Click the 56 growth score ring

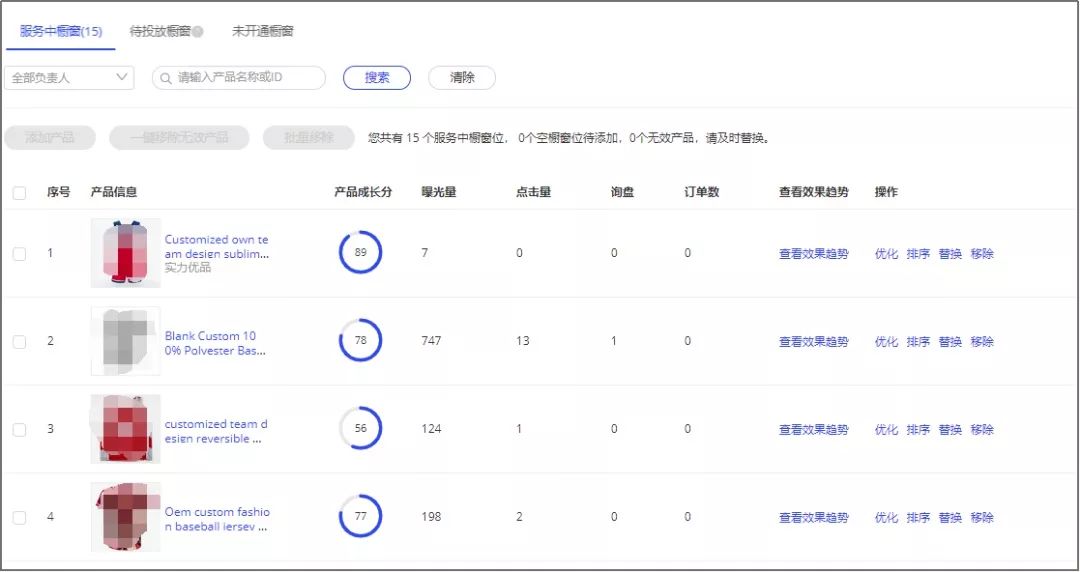360,429
